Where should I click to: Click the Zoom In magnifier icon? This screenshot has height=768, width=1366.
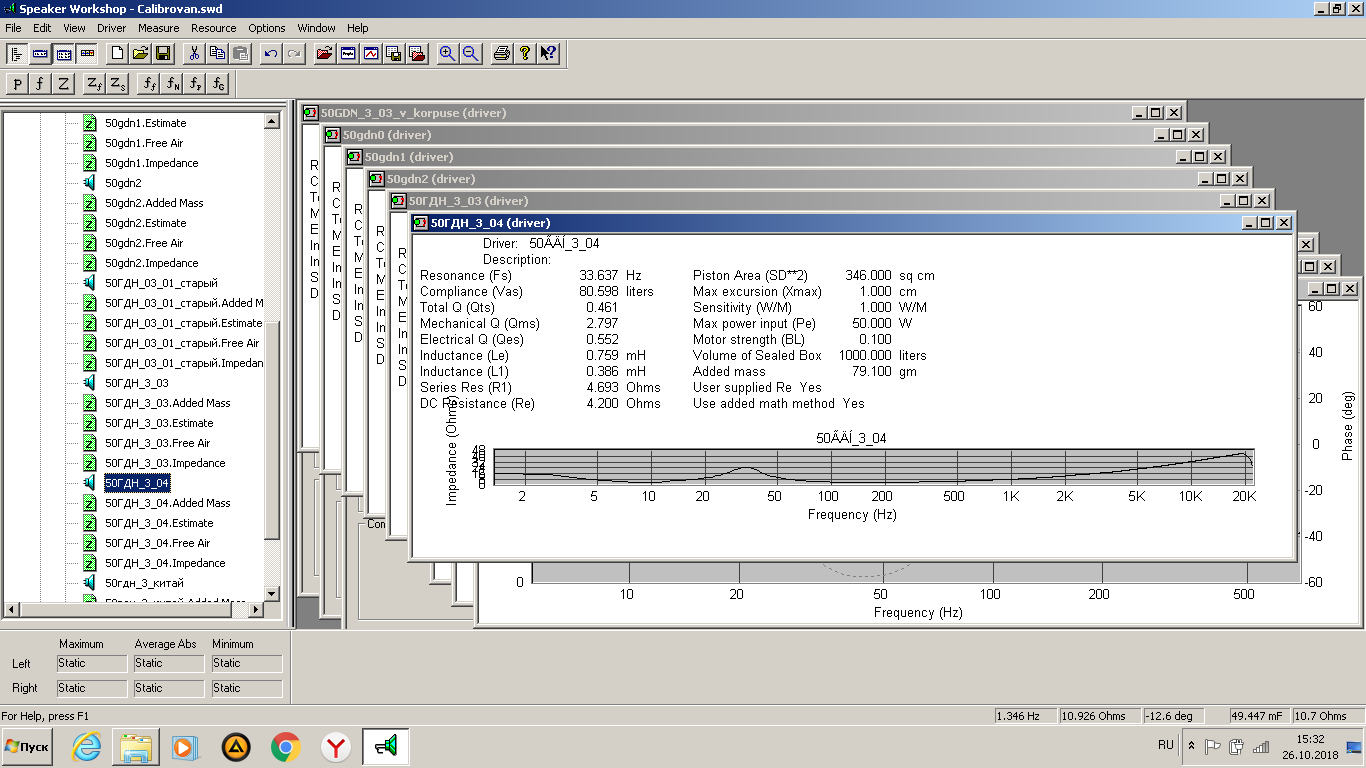pyautogui.click(x=447, y=54)
